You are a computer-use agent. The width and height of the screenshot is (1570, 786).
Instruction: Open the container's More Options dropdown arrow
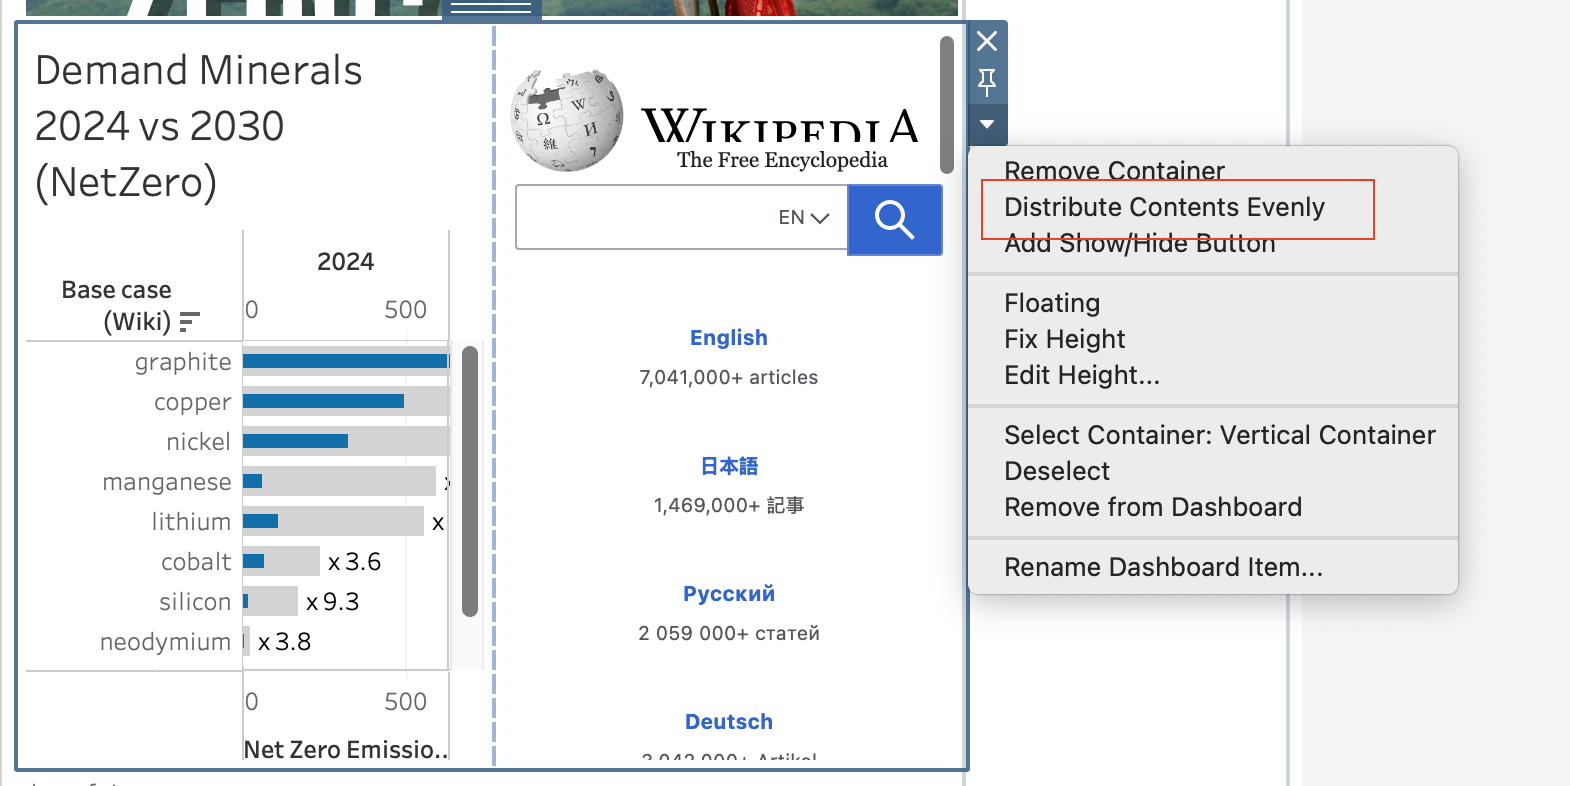(987, 124)
